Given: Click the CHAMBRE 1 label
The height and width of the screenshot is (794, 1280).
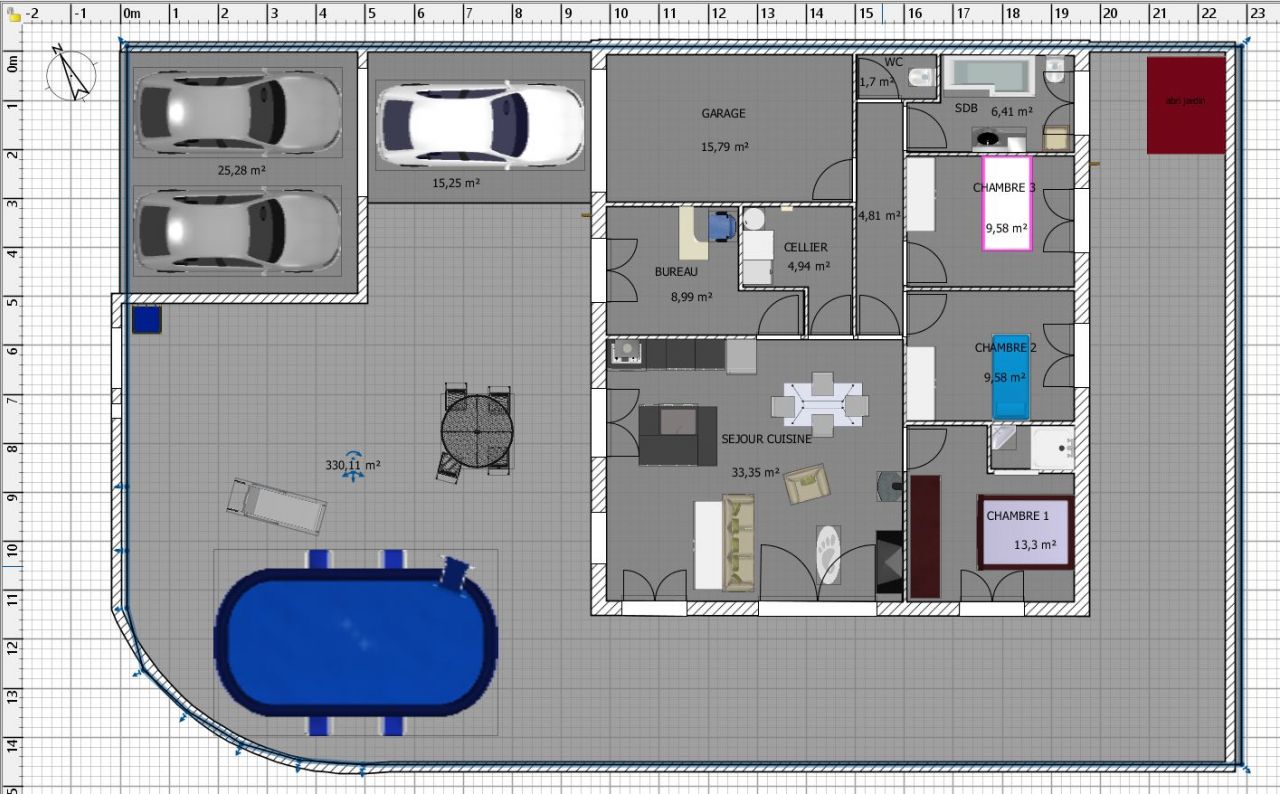Looking at the screenshot, I should coord(1018,517).
